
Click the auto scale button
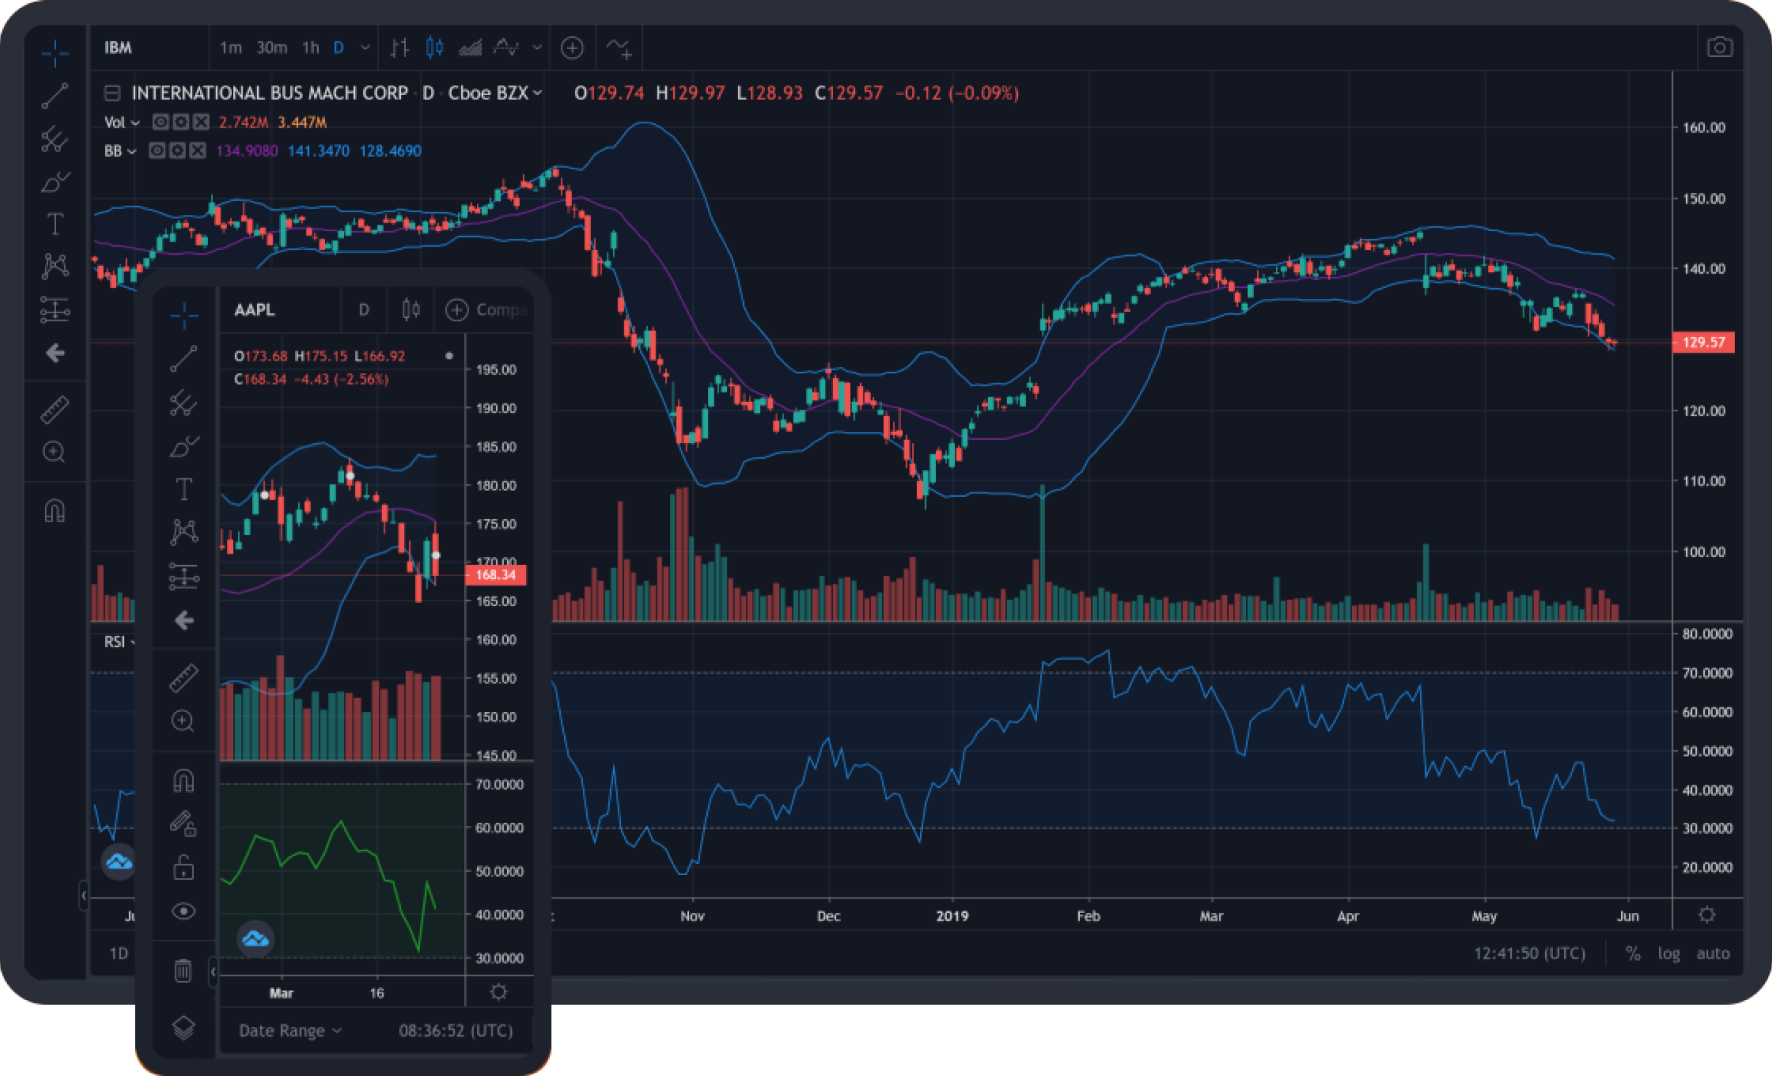[x=1712, y=953]
